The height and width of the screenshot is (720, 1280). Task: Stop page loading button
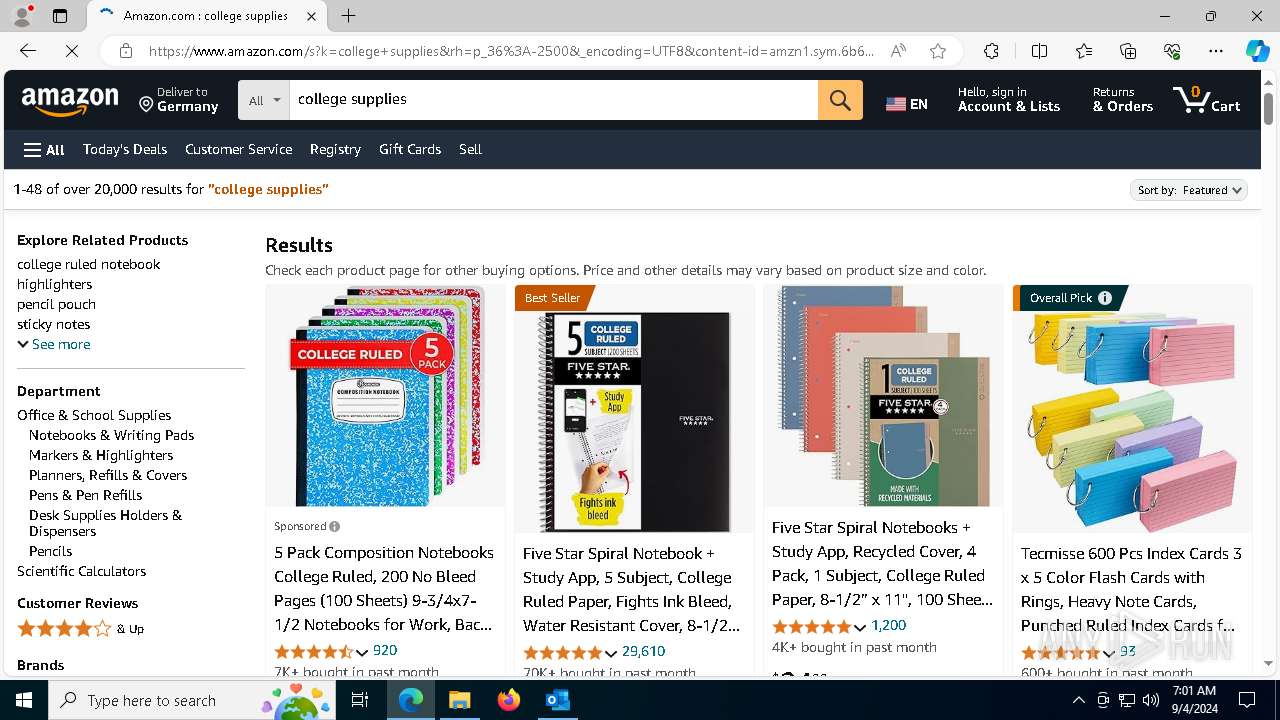(72, 51)
